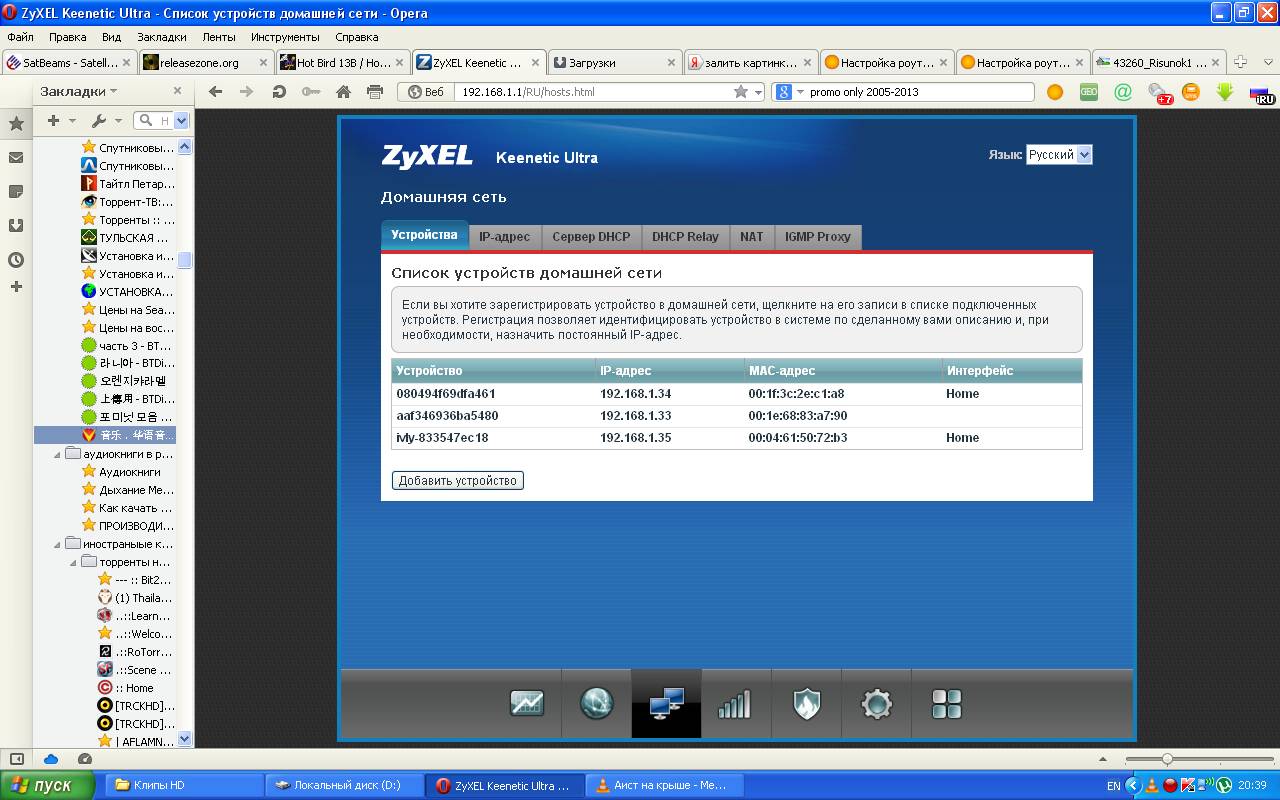The height and width of the screenshot is (800, 1280).
Task: Open the History clock panel in sidebar
Action: (x=16, y=259)
